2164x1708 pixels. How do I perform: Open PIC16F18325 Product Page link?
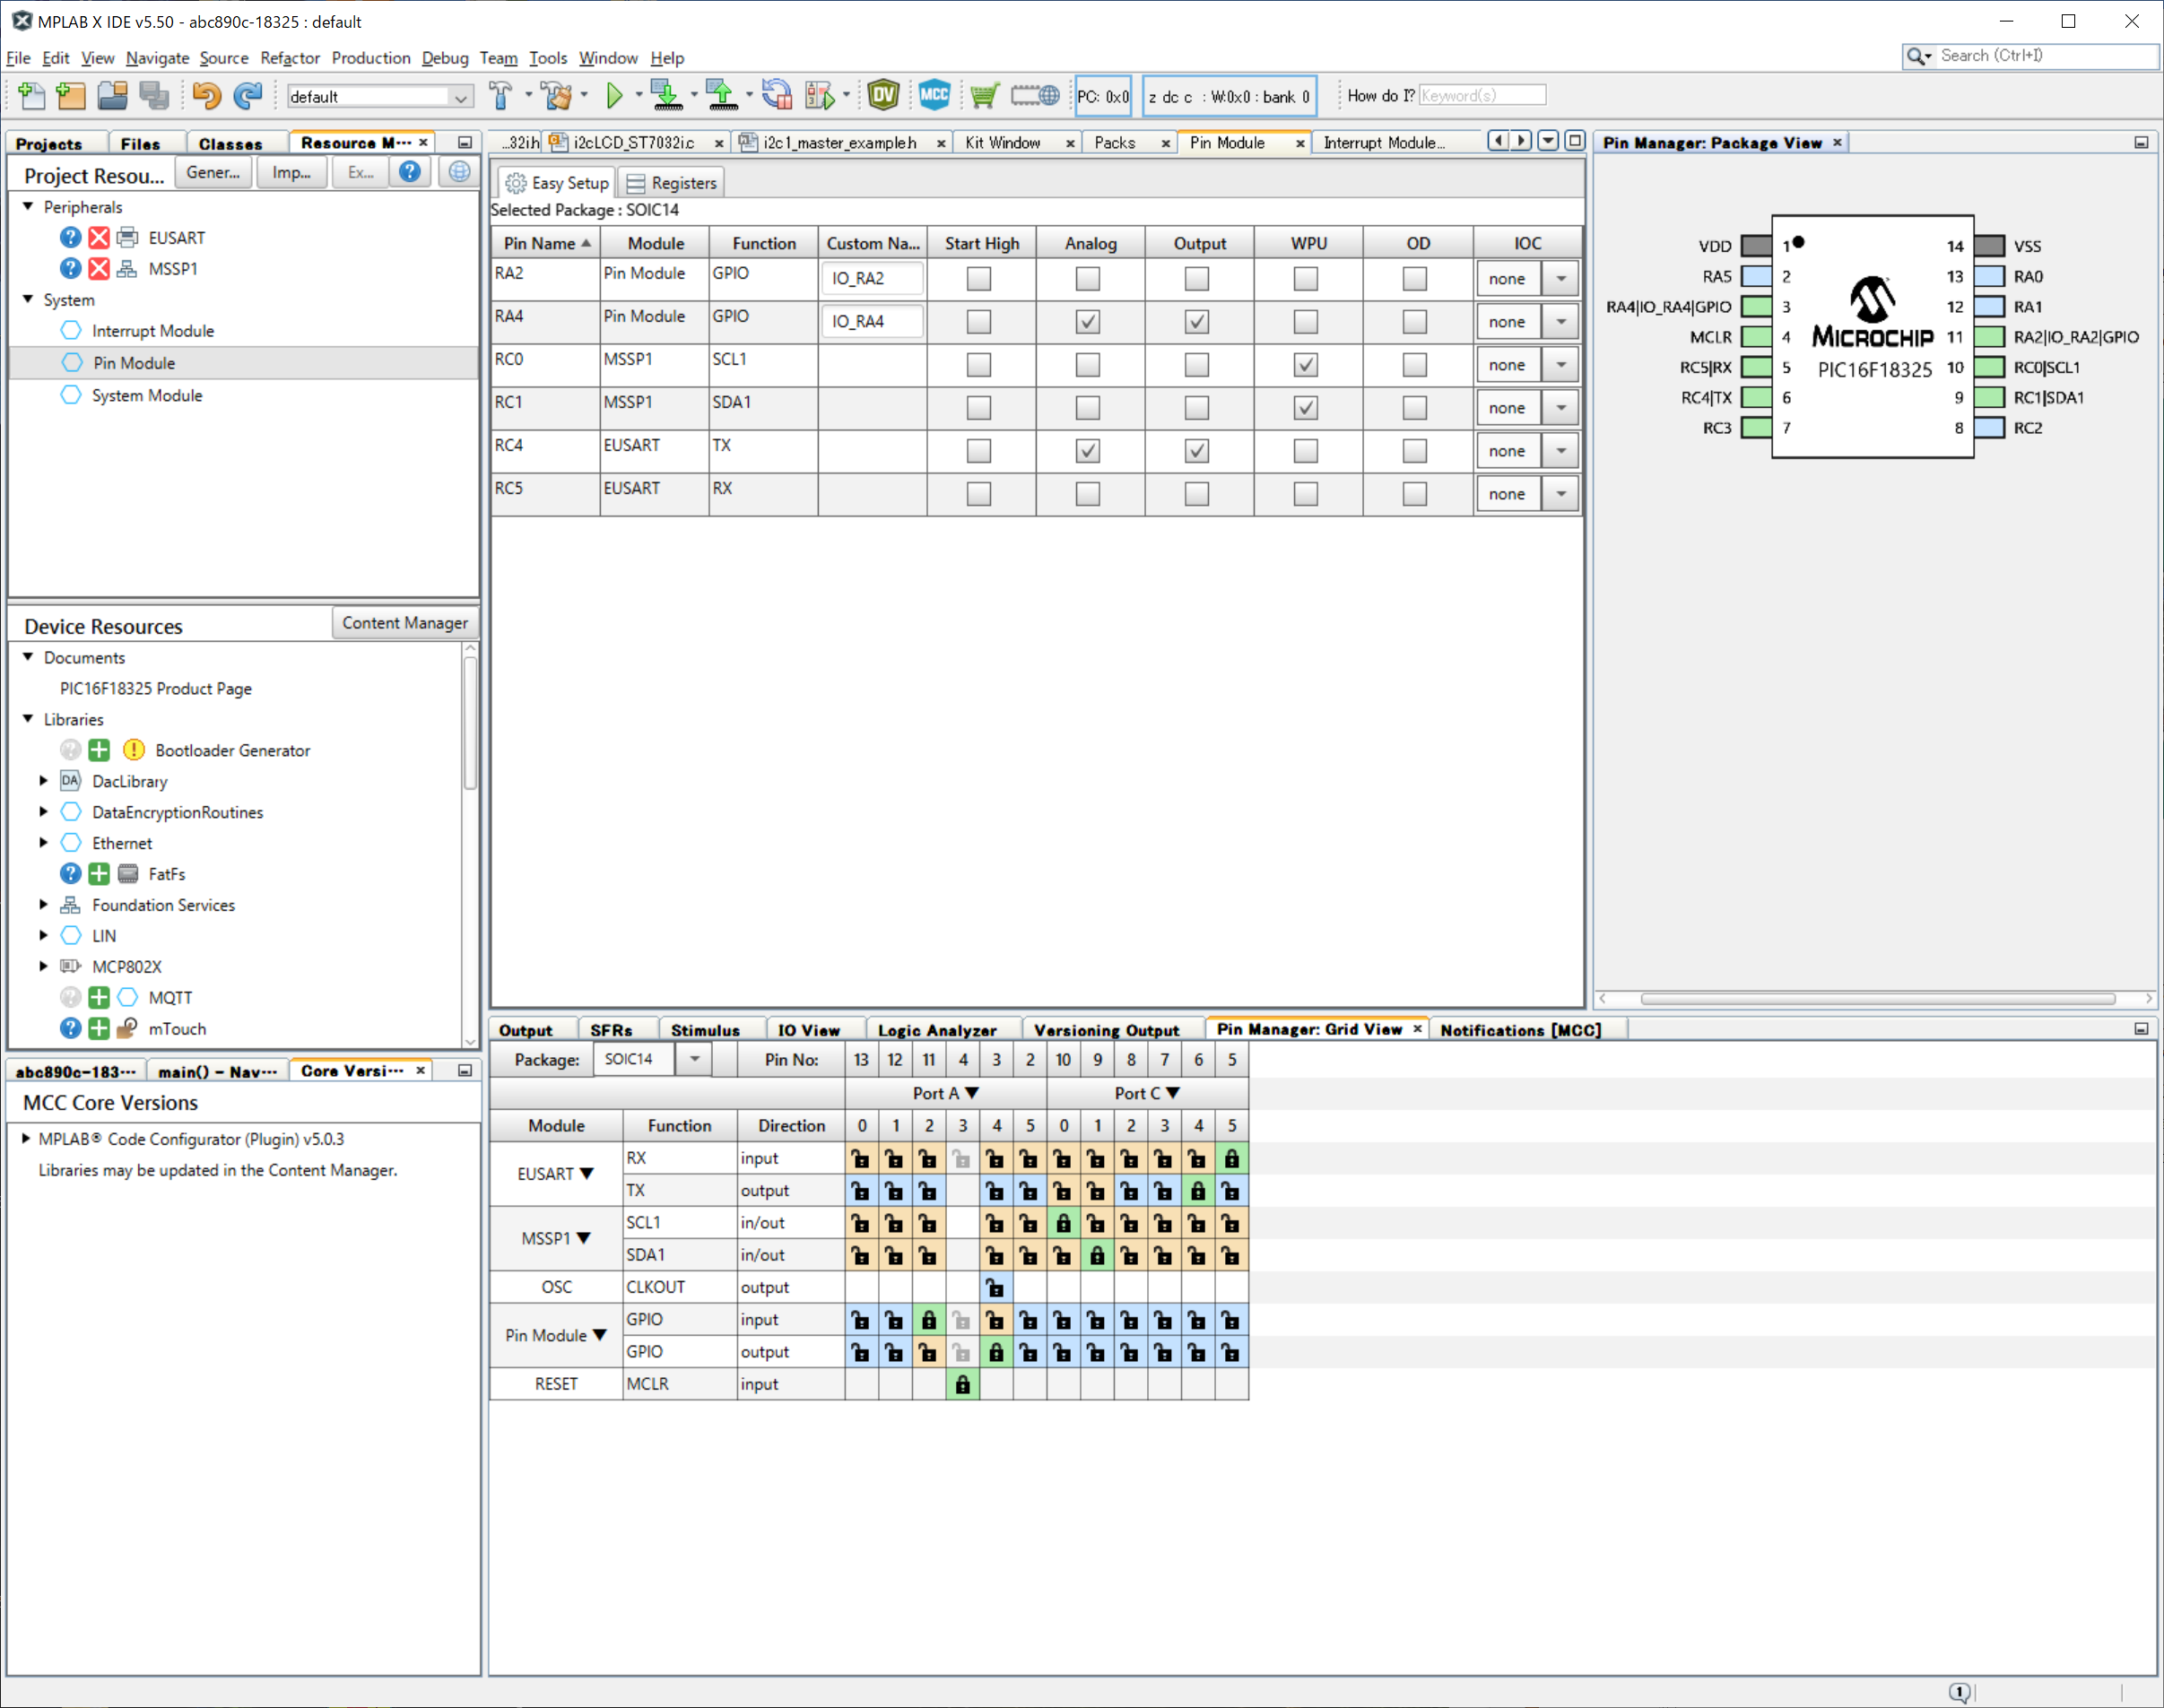point(156,689)
